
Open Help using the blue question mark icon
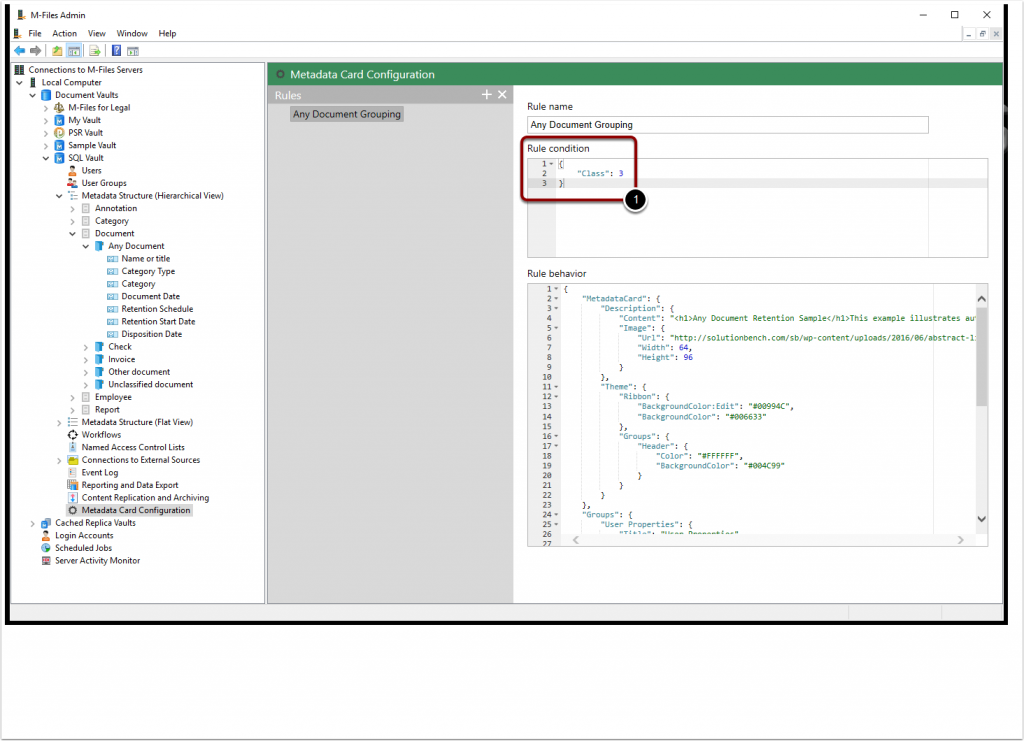[x=115, y=49]
